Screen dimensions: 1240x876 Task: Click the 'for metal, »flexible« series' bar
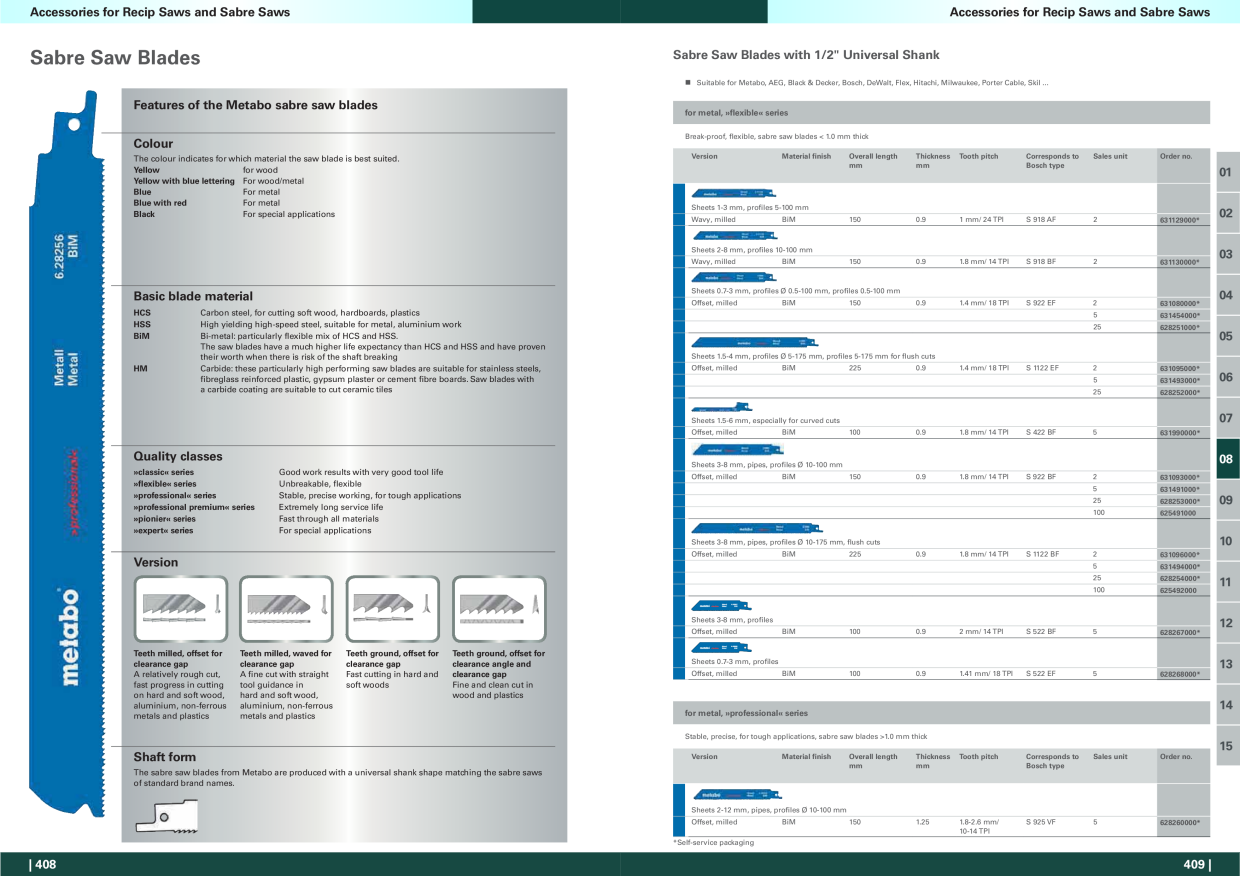pos(941,113)
